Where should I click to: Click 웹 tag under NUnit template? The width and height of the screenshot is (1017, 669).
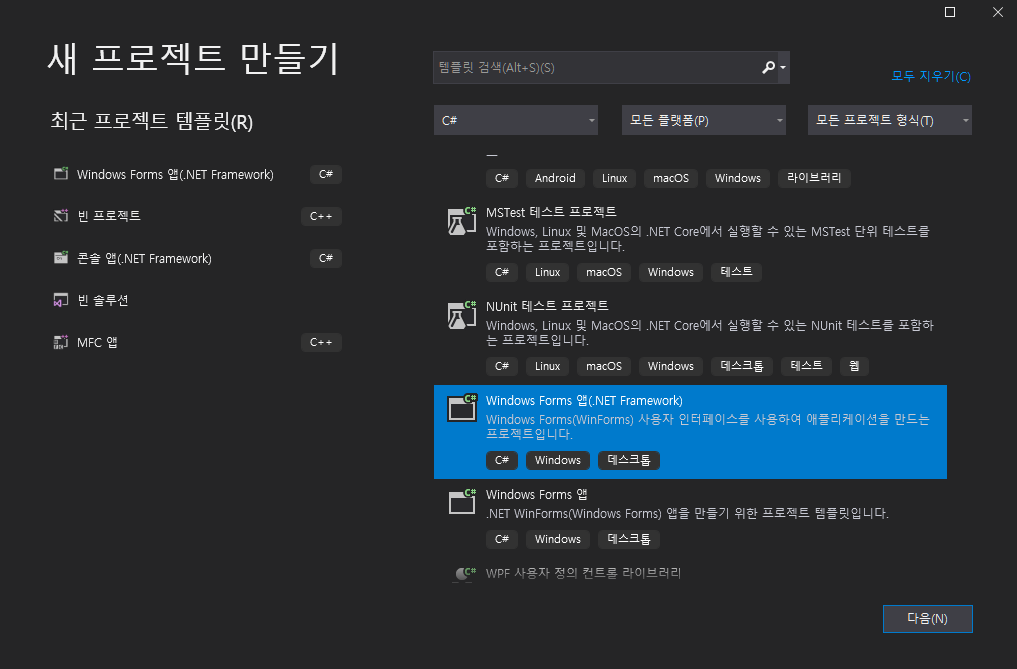854,366
